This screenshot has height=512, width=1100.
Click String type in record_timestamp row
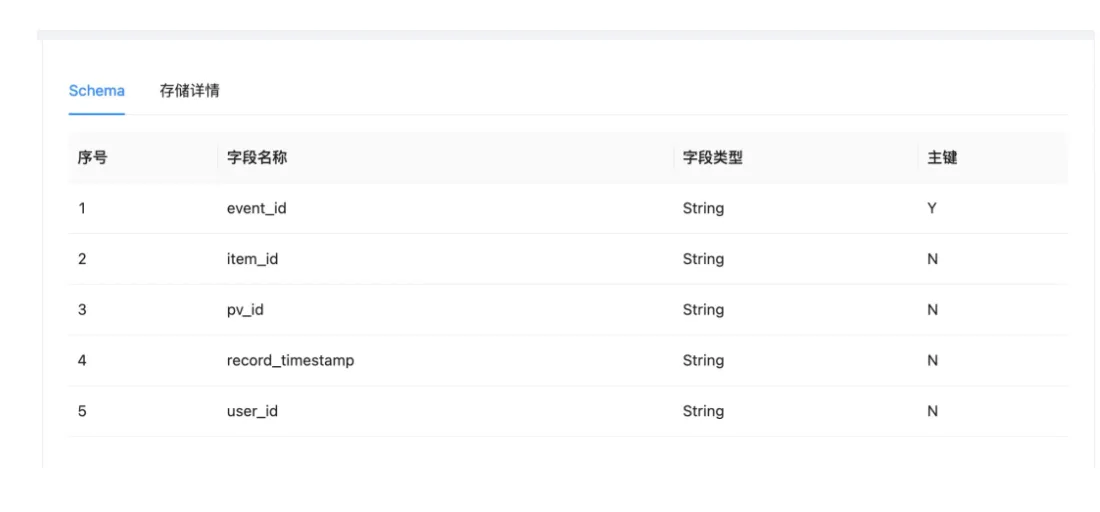[703, 360]
